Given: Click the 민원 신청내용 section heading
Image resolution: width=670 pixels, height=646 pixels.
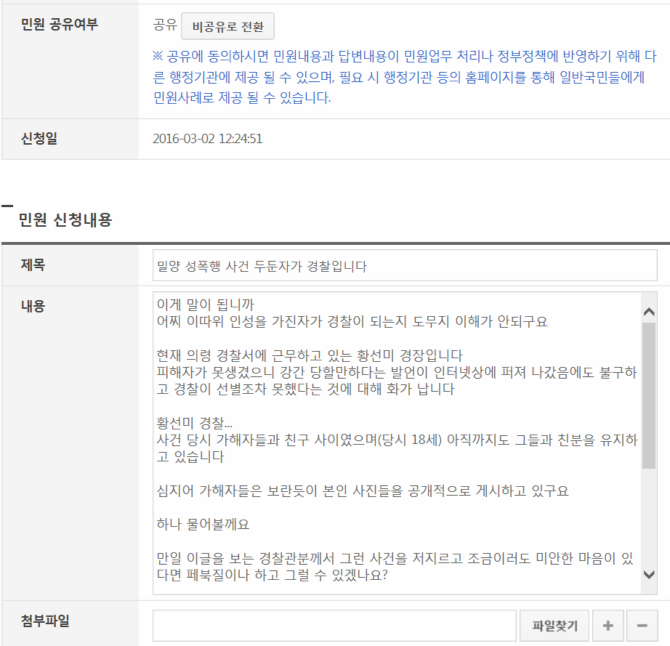Looking at the screenshot, I should click(x=65, y=219).
